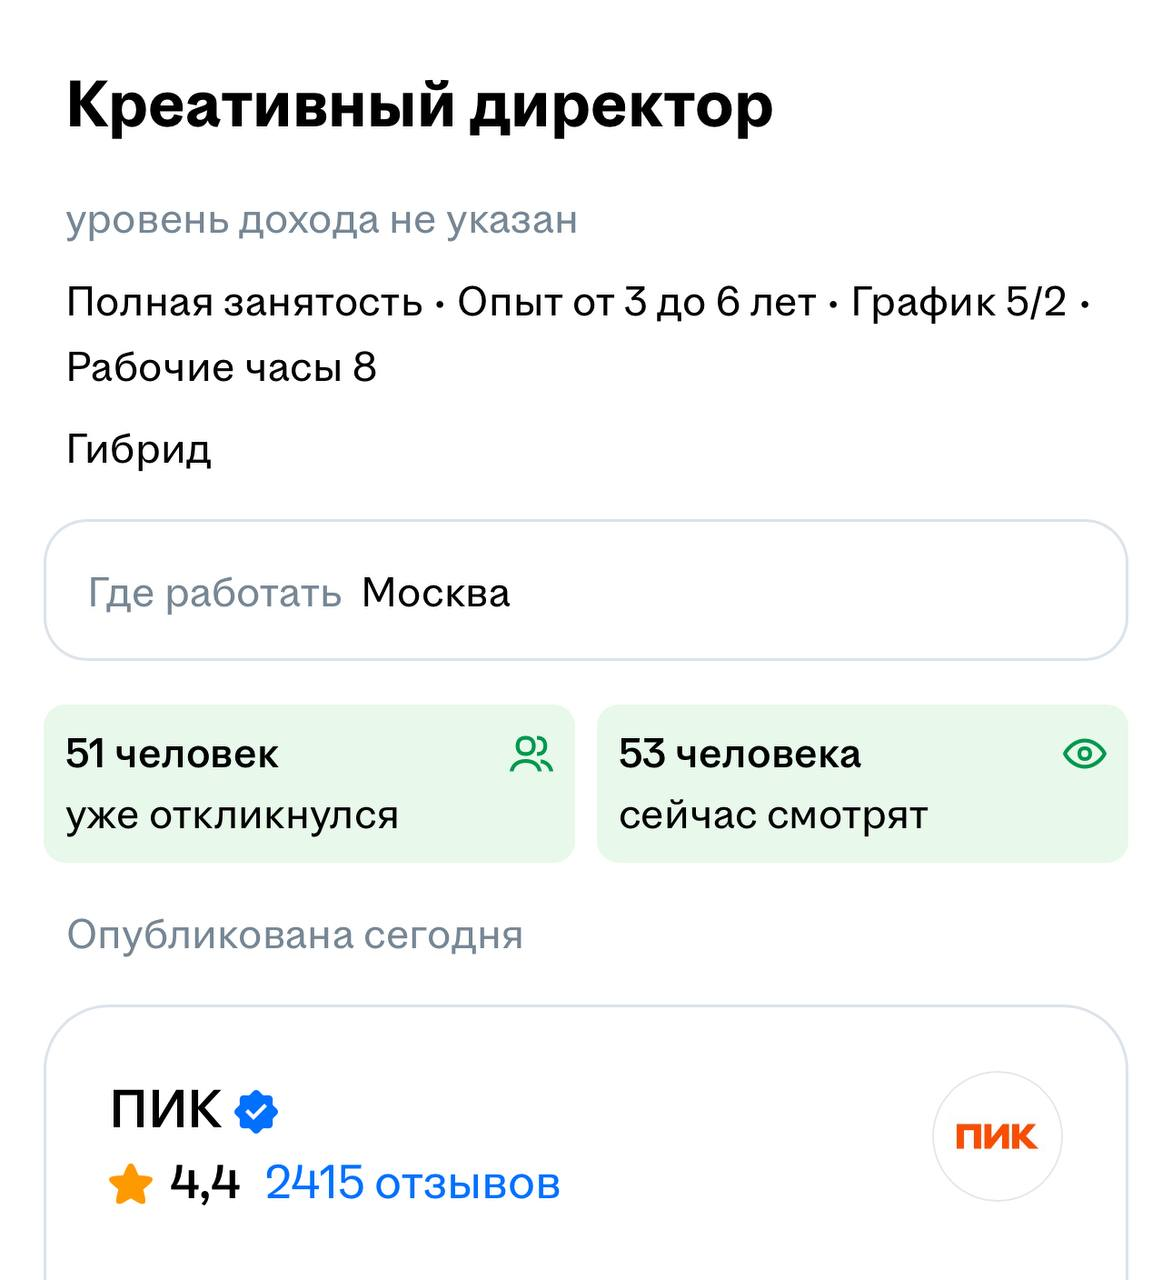
Task: Click the уже откликнулся caption
Action: click(232, 816)
